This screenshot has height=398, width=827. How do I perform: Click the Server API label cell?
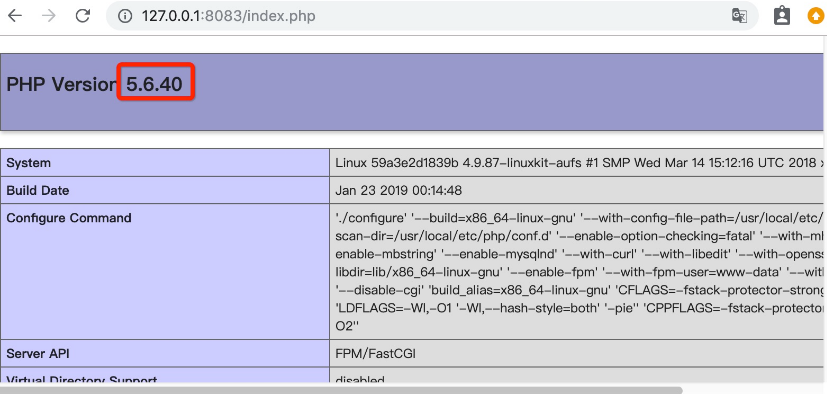165,354
